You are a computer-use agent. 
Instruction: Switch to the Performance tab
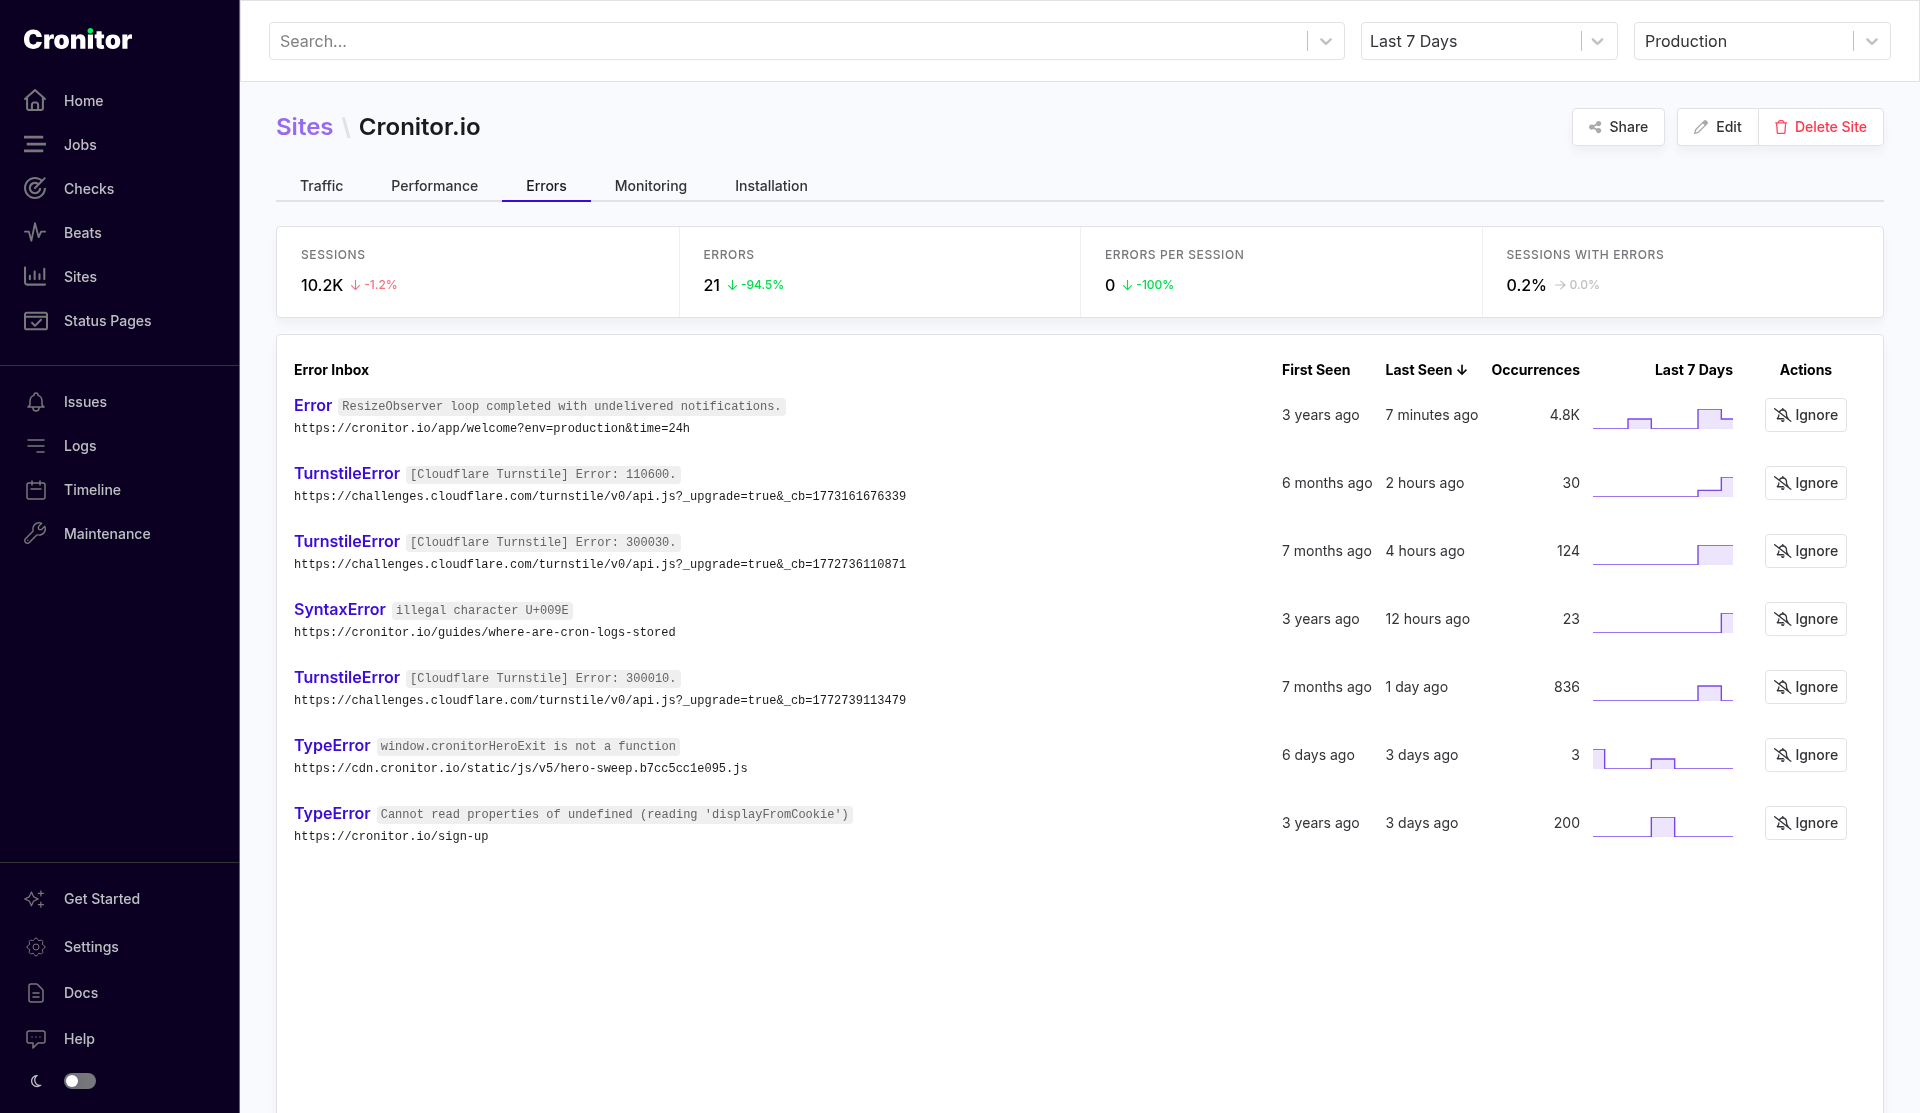click(x=434, y=186)
